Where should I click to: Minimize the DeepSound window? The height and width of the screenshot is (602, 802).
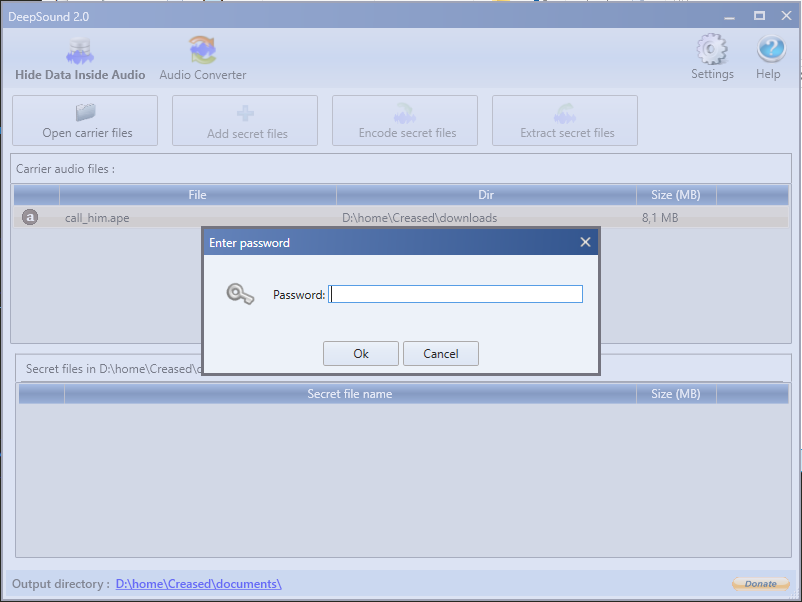coord(729,17)
